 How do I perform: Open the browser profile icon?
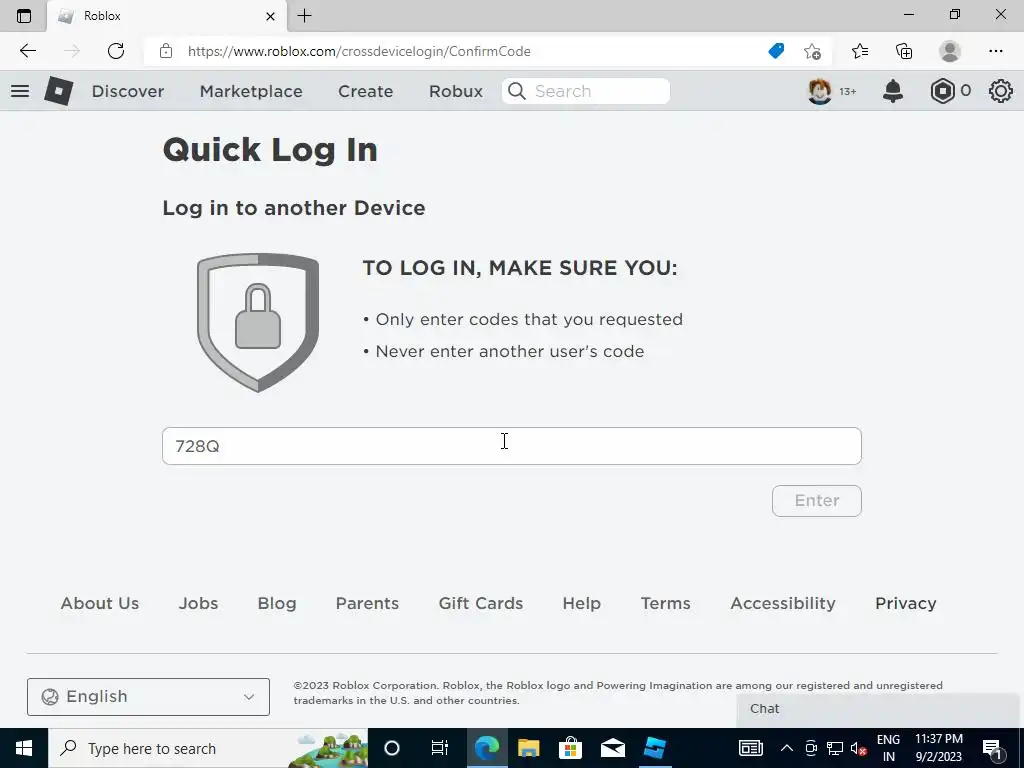click(x=950, y=51)
